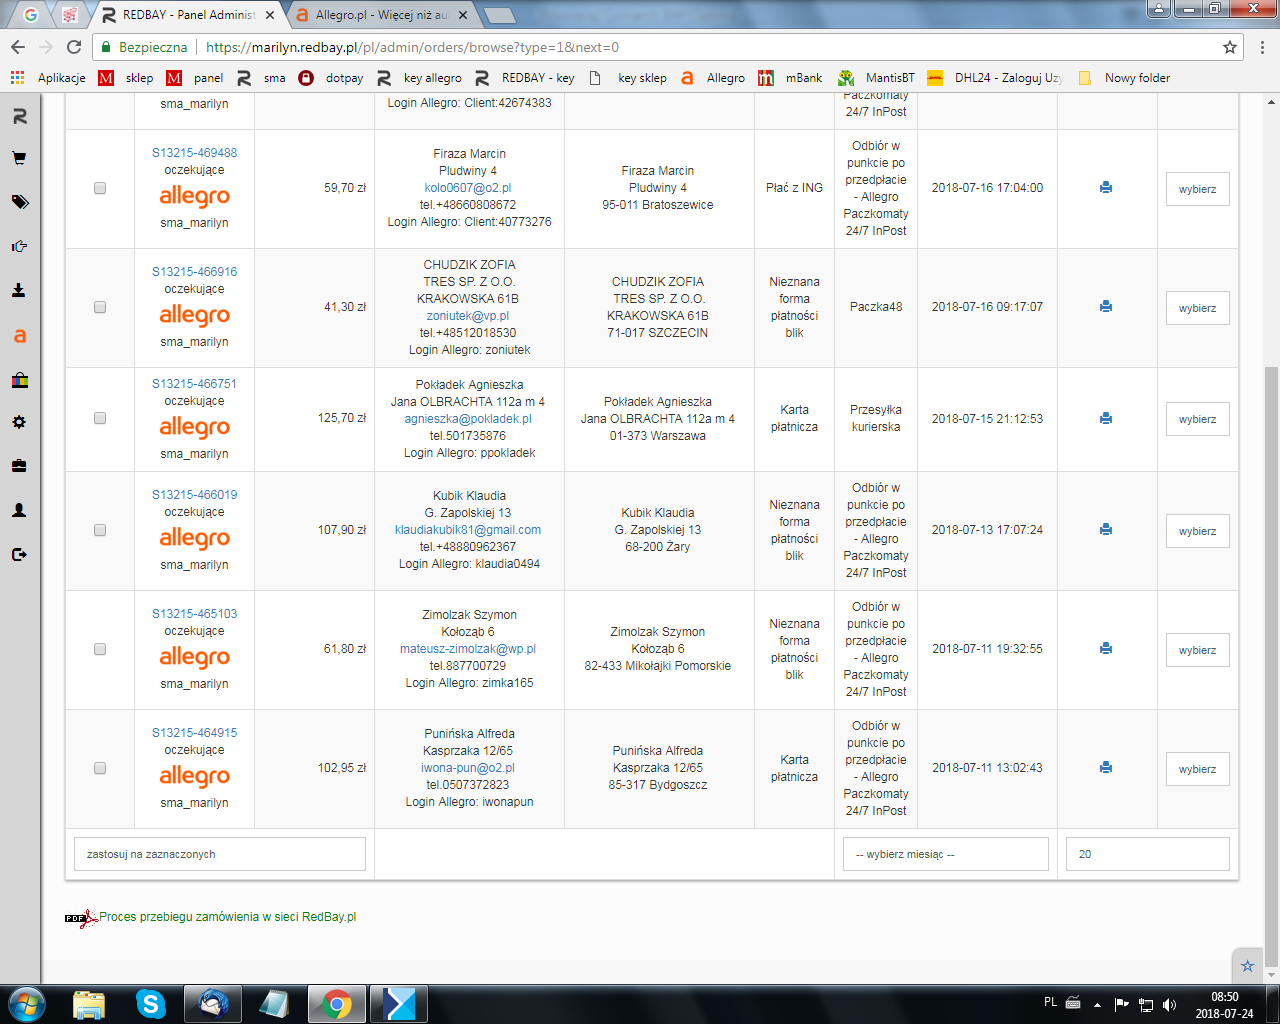1280x1024 pixels.
Task: Click the price tags sidebar icon
Action: [x=19, y=202]
